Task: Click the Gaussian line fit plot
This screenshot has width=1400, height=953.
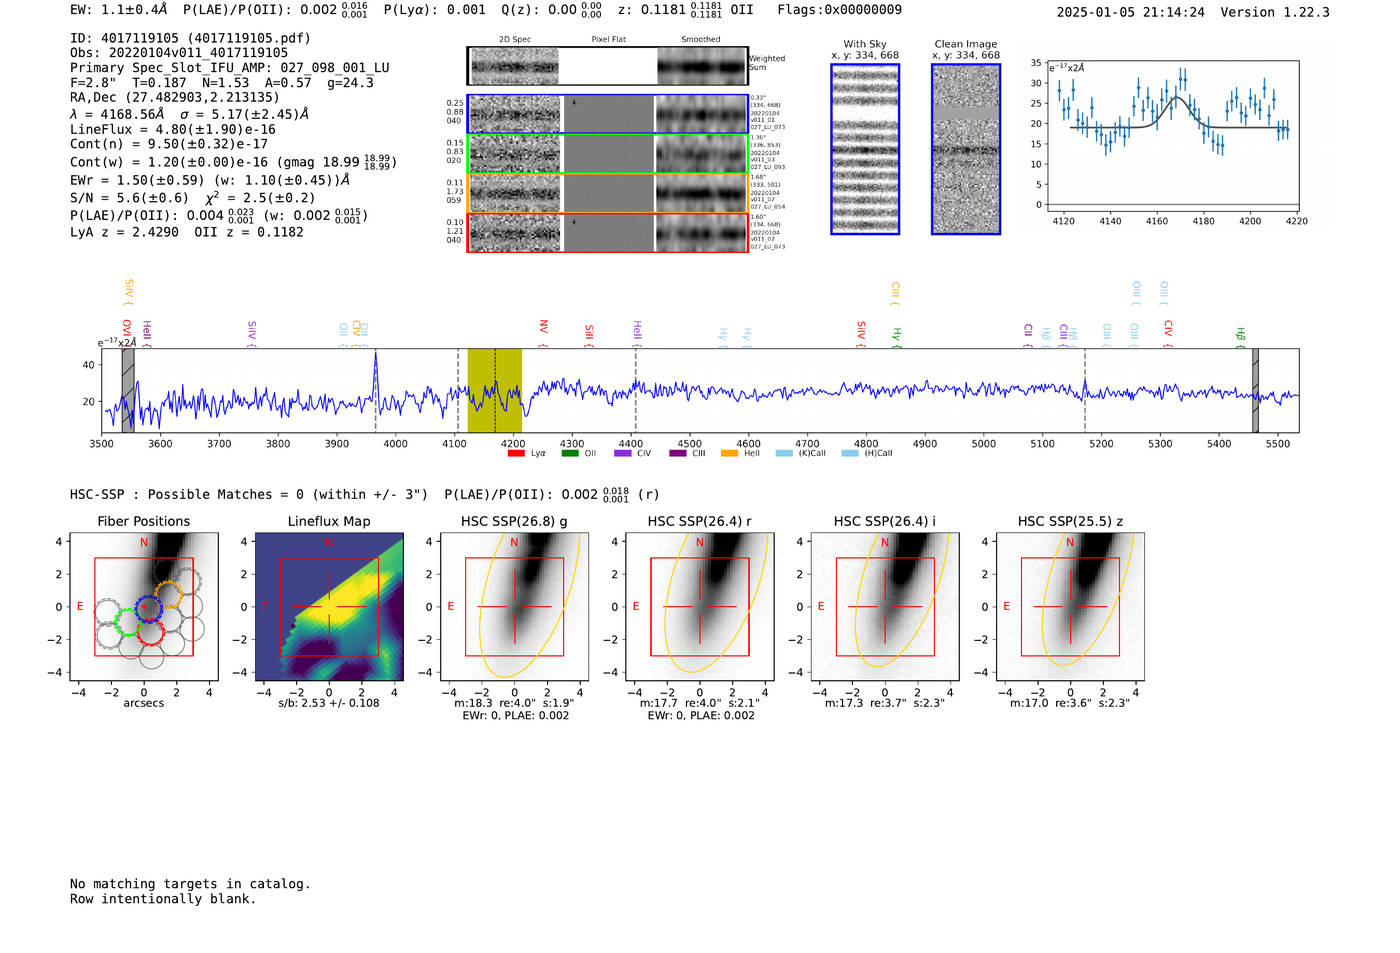Action: tap(1172, 136)
